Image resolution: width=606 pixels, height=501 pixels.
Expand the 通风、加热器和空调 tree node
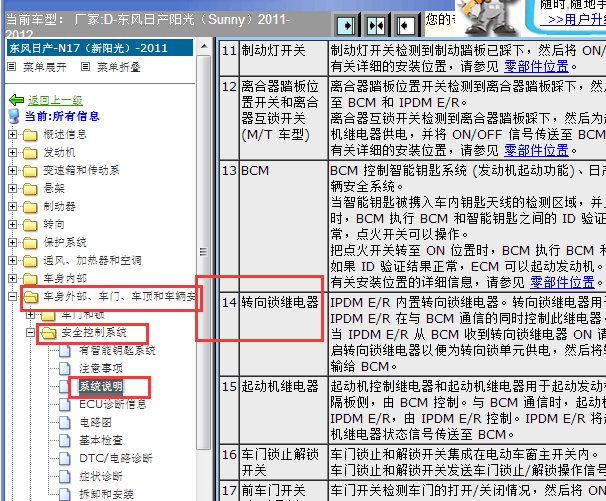pos(12,261)
